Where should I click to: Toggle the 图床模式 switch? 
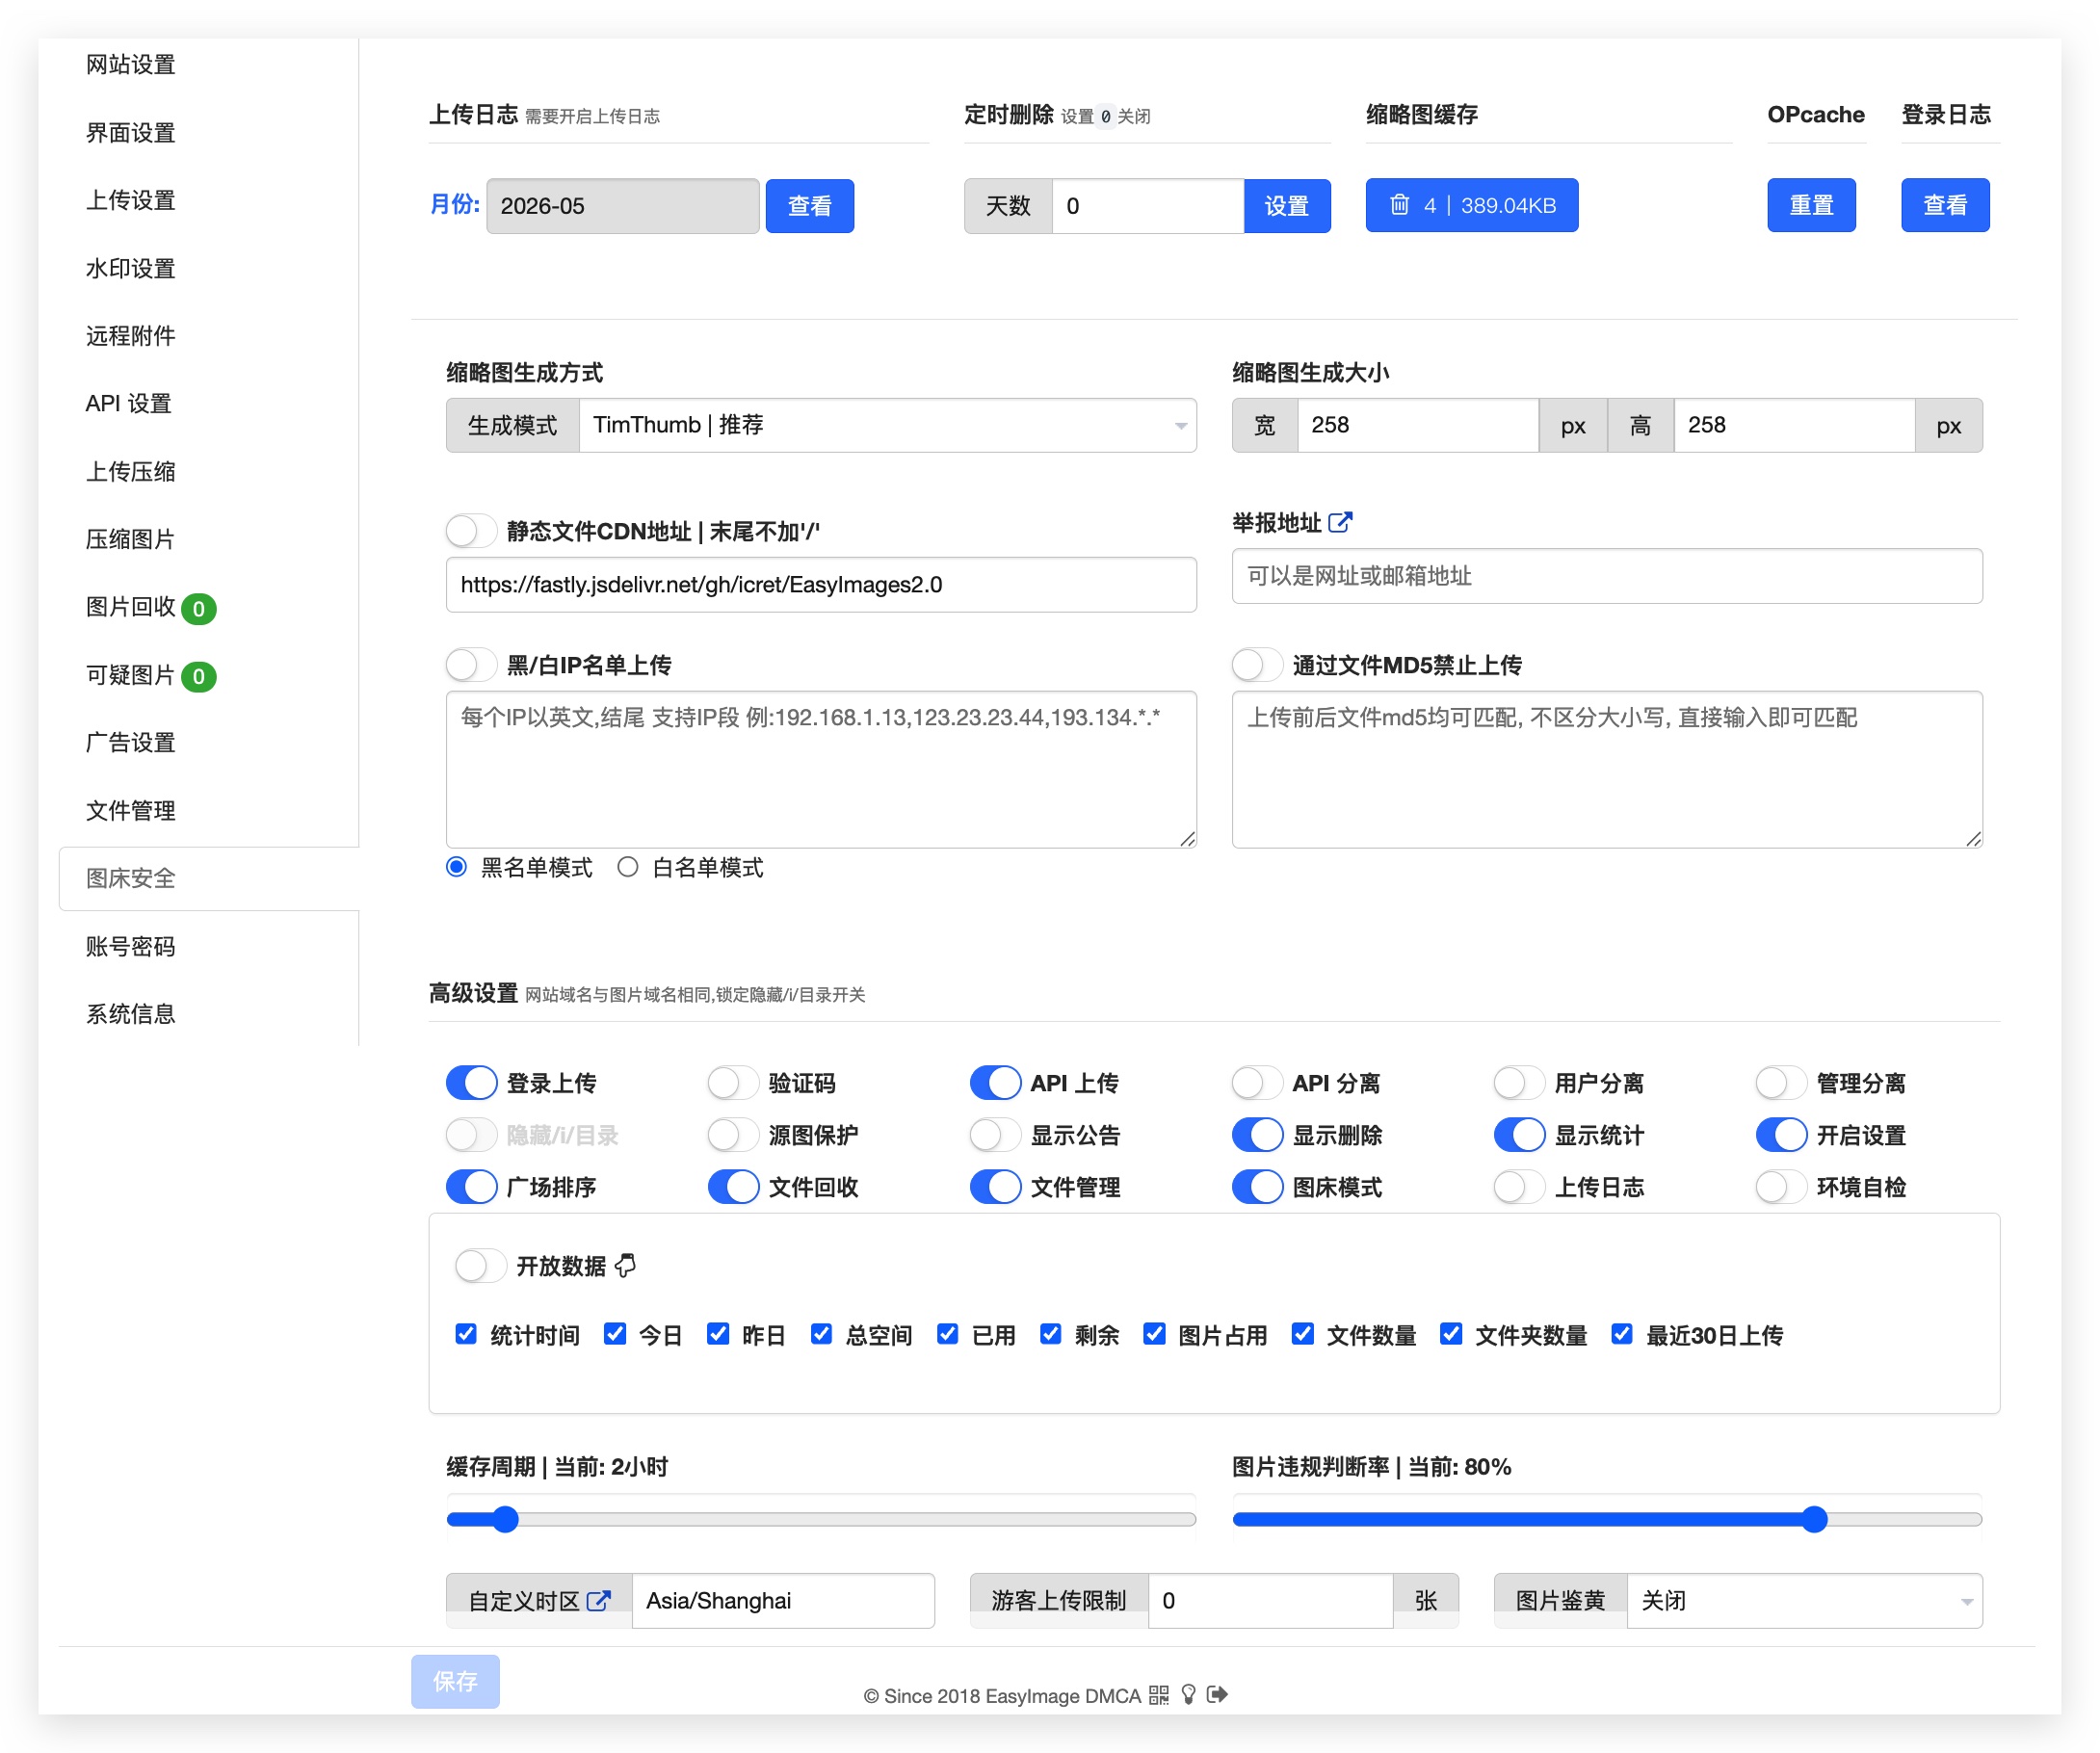1257,1186
